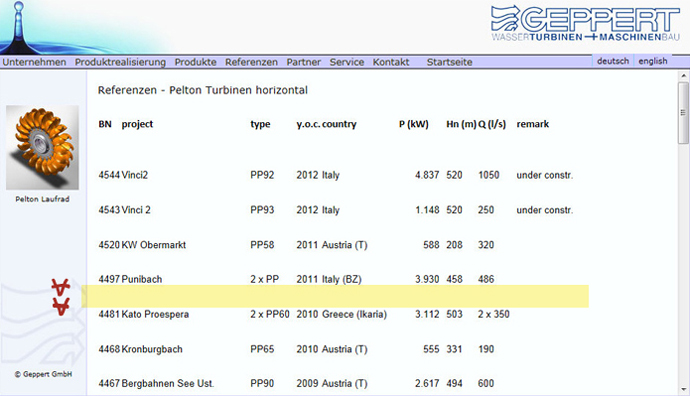
Task: Click the scrollbar down arrow
Action: [x=683, y=389]
